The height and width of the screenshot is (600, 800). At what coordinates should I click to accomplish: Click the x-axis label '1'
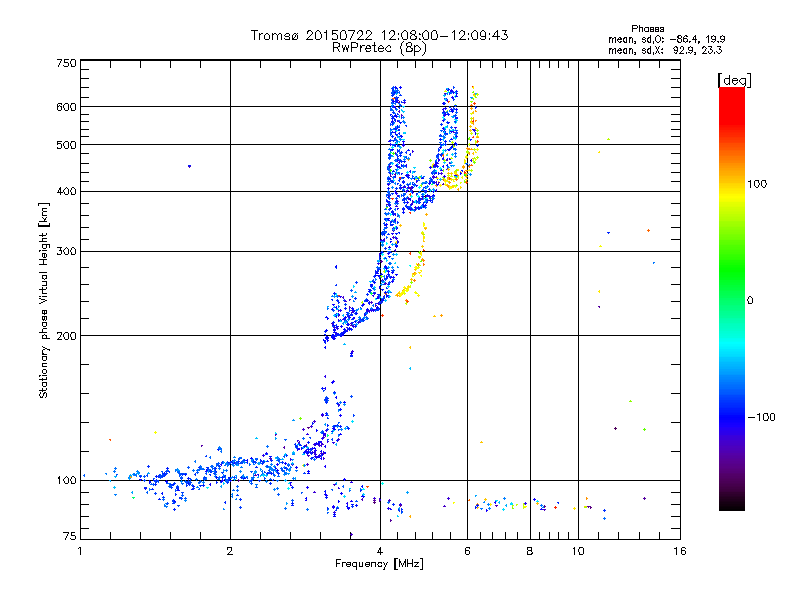click(80, 551)
